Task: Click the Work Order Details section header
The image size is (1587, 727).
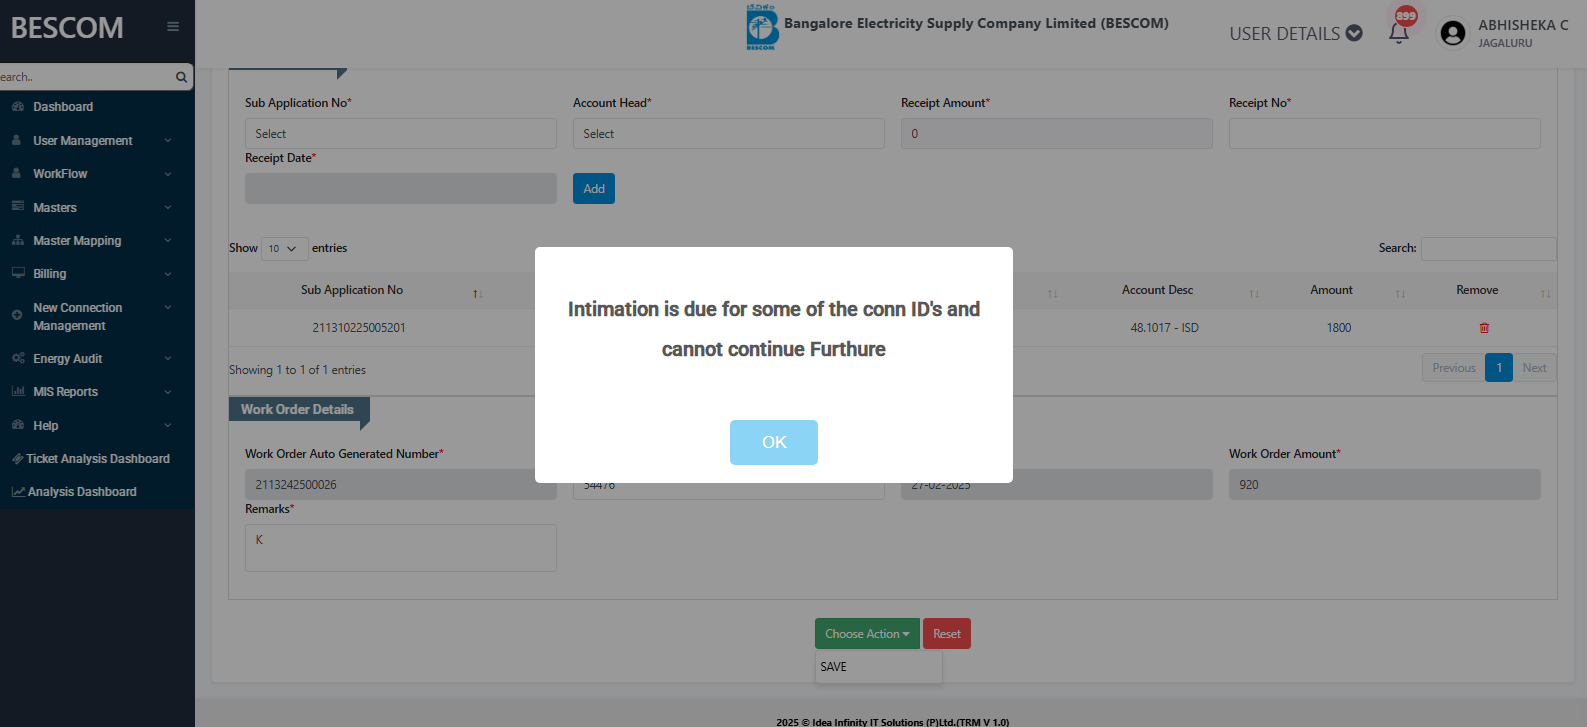Action: click(x=297, y=410)
